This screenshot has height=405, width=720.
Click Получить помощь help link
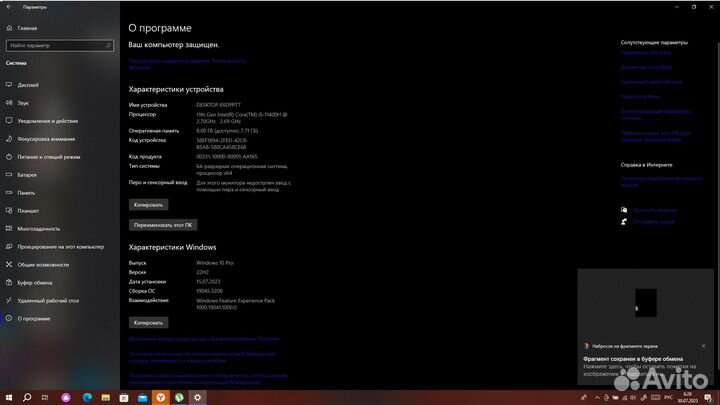coord(655,210)
